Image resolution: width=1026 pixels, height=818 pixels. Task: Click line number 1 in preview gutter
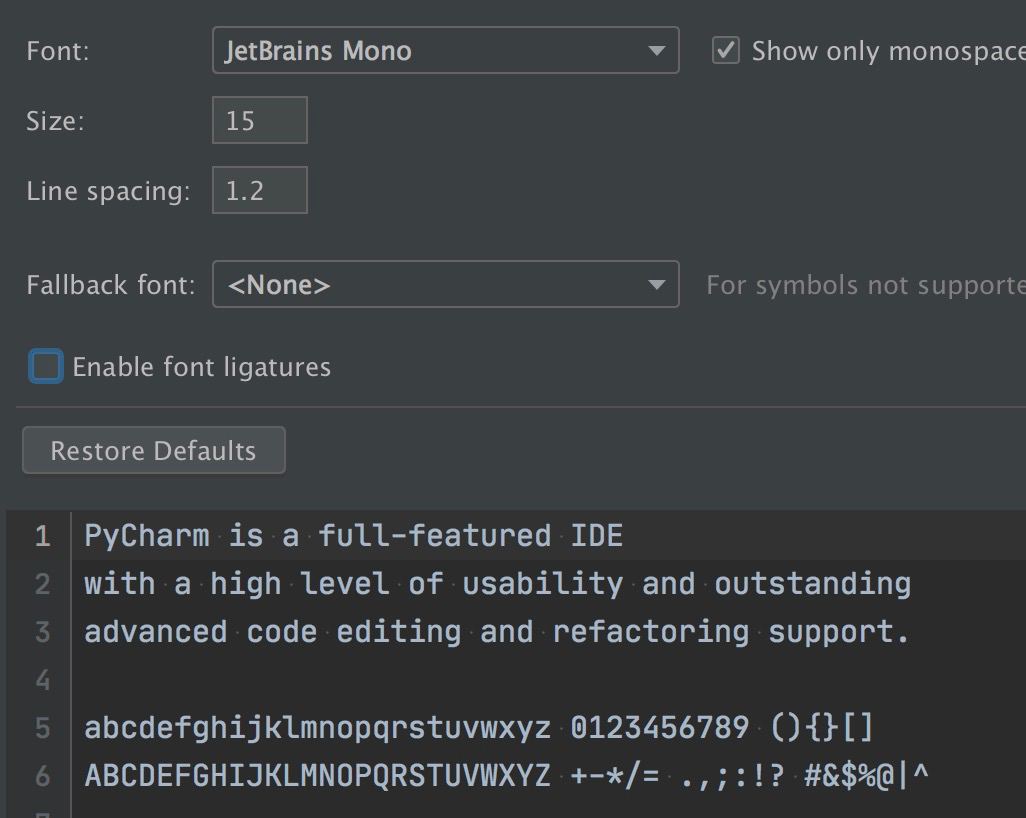coord(43,536)
